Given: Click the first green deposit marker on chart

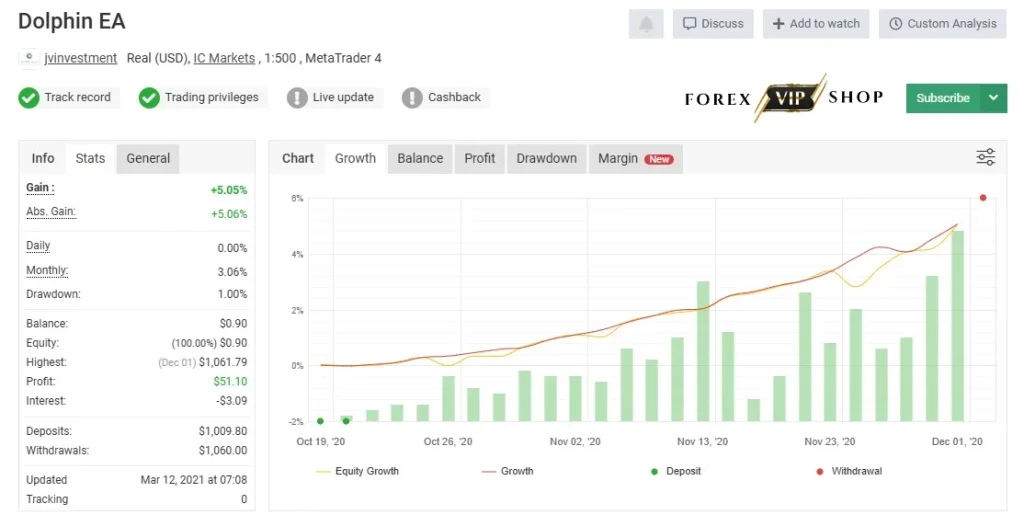Looking at the screenshot, I should [320, 422].
